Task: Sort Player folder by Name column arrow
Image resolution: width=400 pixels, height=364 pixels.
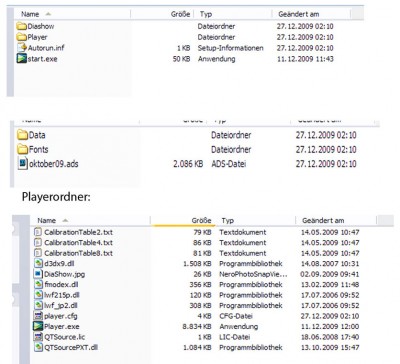Action: tap(65, 220)
